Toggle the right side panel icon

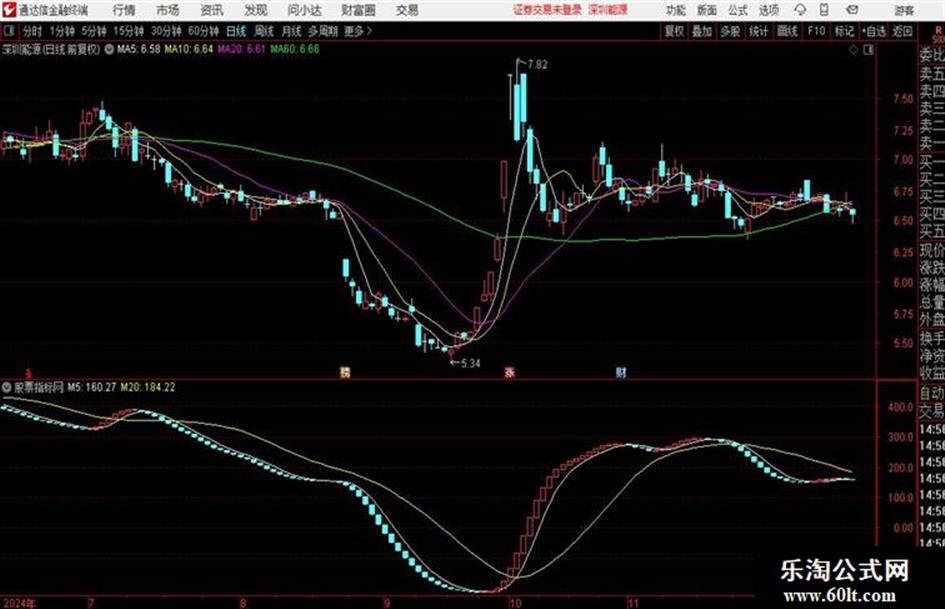point(868,50)
